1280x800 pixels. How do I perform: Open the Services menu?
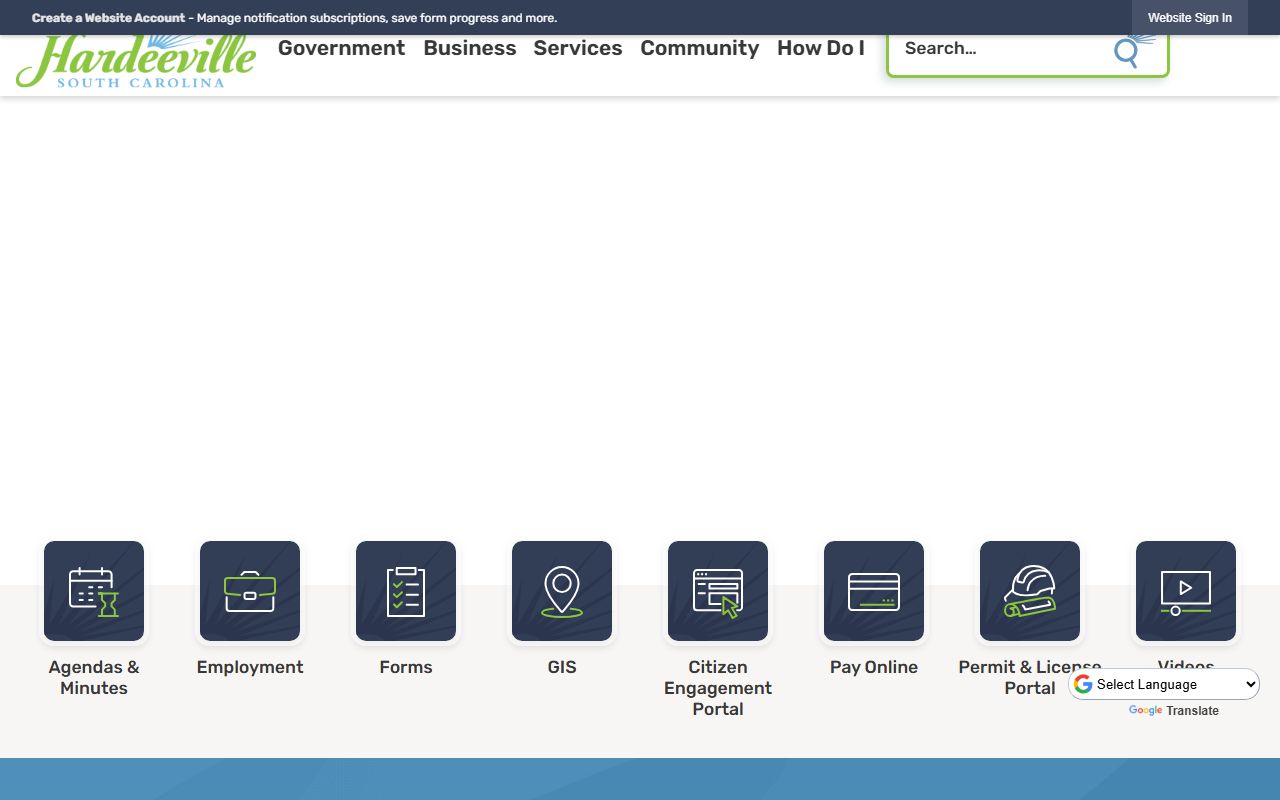pyautogui.click(x=578, y=48)
